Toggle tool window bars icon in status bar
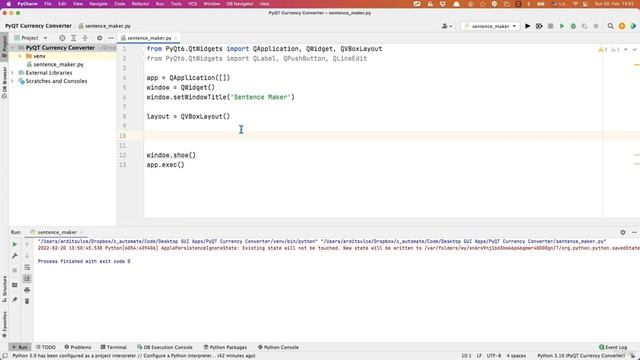 (x=5, y=356)
